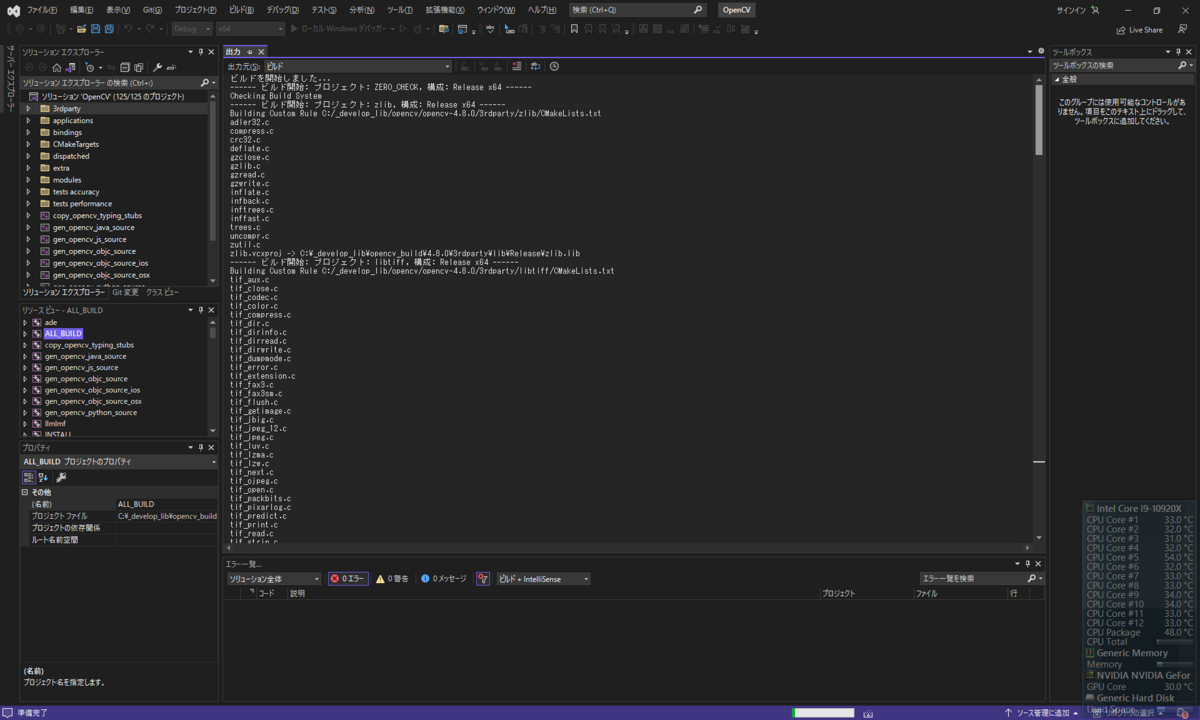The image size is (1200, 720).
Task: Toggle the 0 Messages filter button
Action: point(443,578)
